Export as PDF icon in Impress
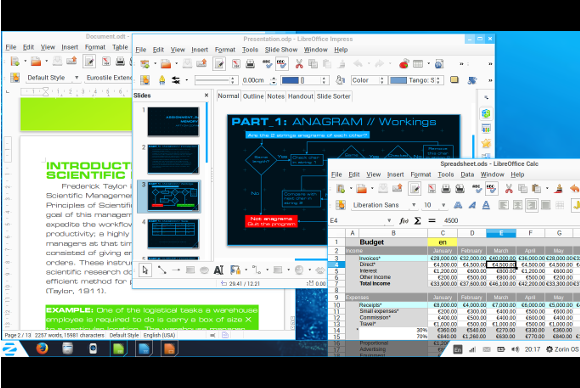Viewport: 580px width, 388px height. [236, 64]
